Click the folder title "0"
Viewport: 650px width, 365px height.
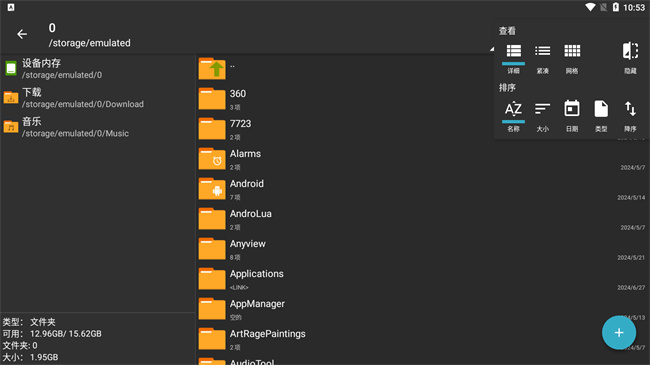[x=52, y=28]
